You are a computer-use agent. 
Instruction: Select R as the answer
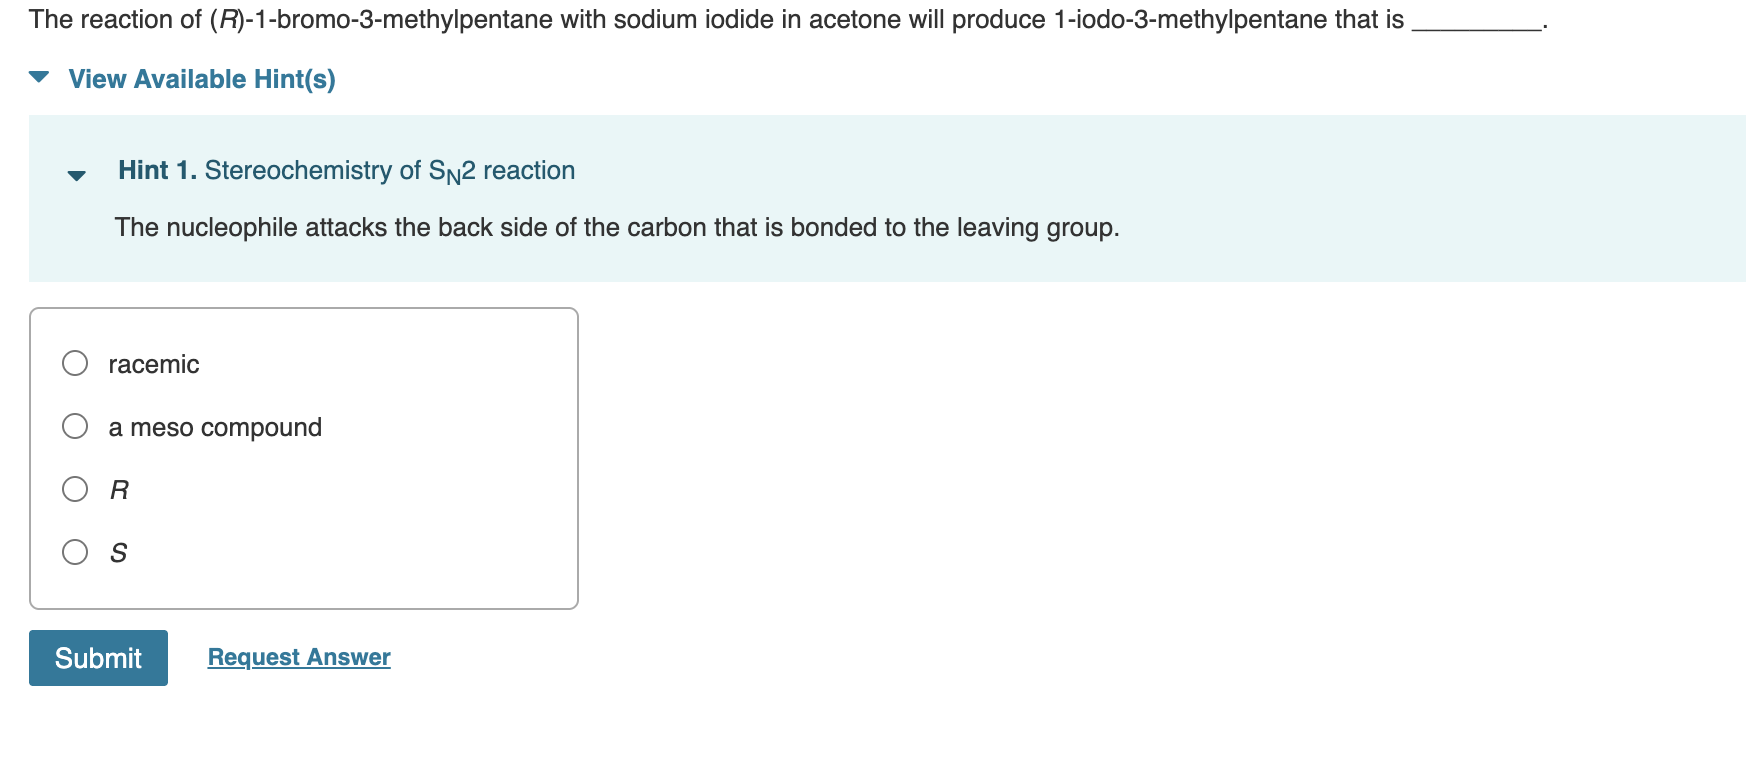coord(74,489)
